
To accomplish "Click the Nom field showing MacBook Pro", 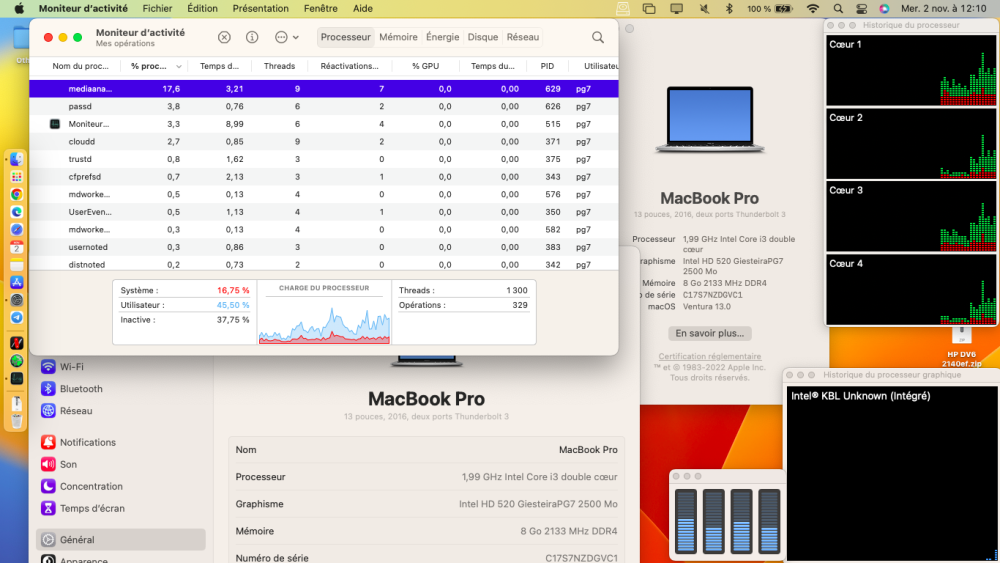I will pyautogui.click(x=426, y=450).
